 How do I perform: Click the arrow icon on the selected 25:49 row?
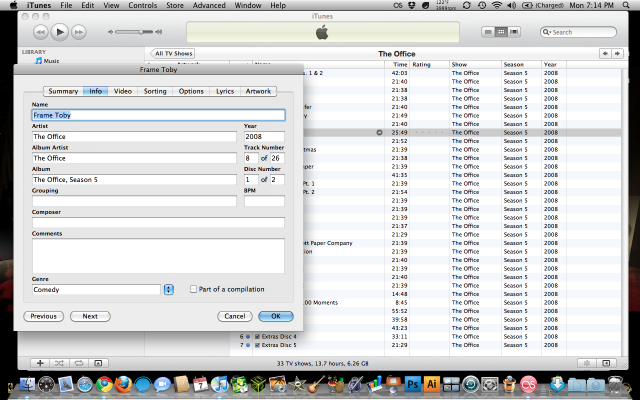tap(379, 132)
